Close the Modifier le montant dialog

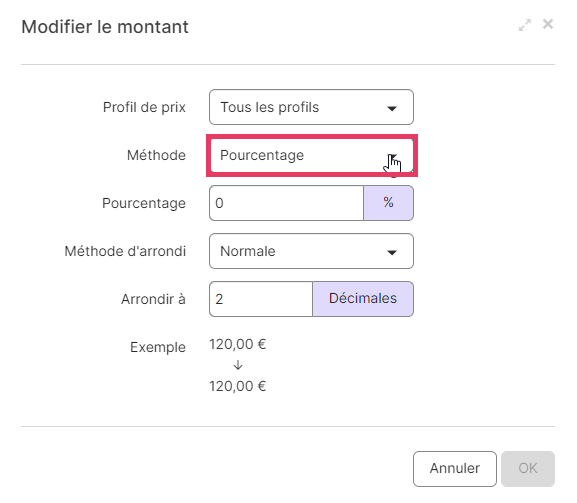548,24
